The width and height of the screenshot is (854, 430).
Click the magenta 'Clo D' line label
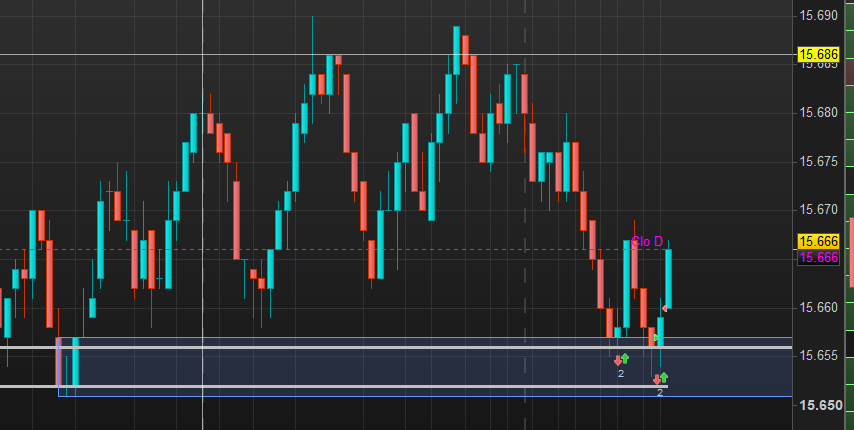coord(647,242)
